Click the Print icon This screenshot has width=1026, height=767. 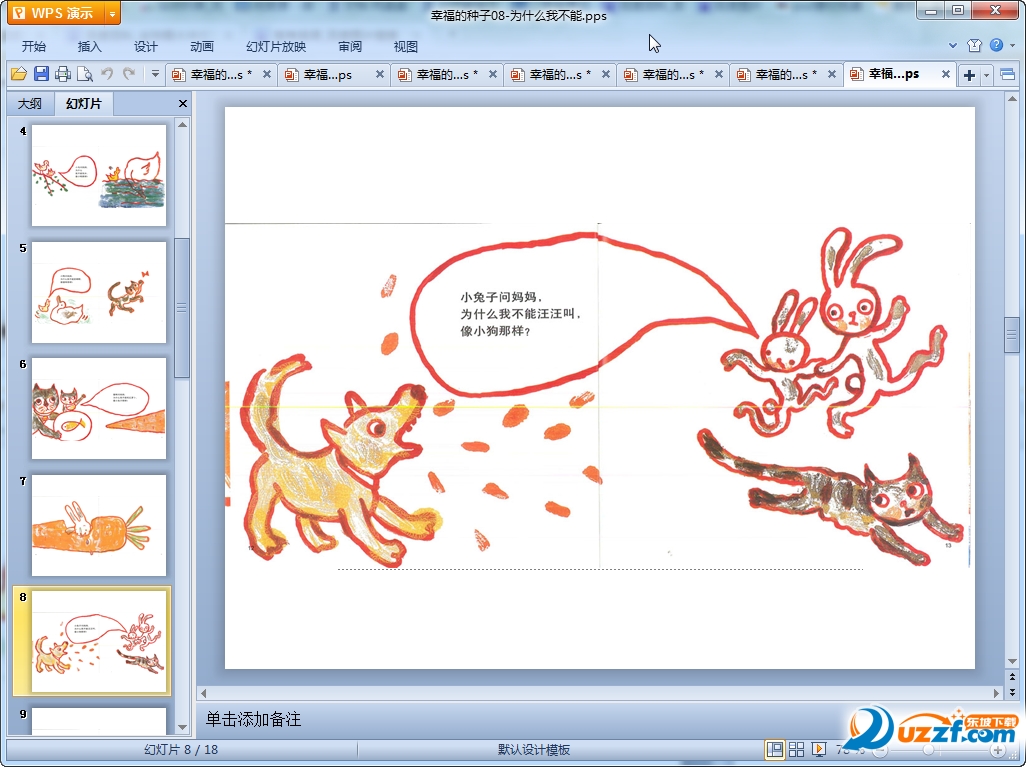point(63,74)
